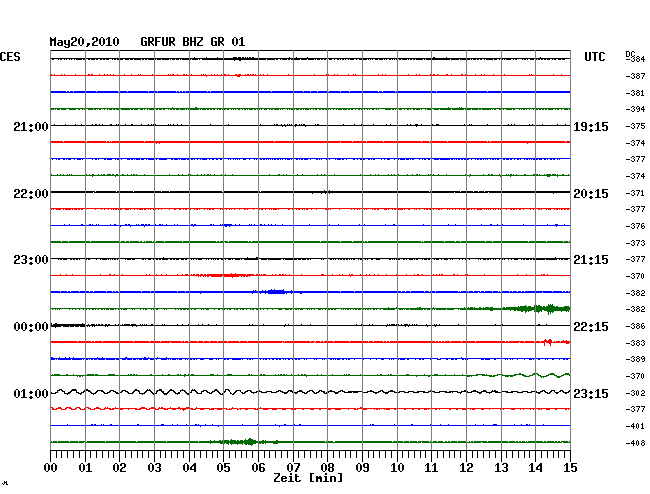
Task: Click the blue burst on the -382 blue trace
Action: coord(276,292)
